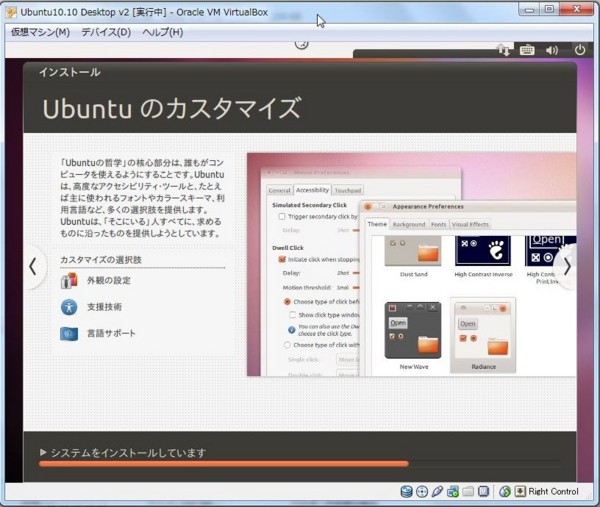
Task: Adjust the Dwell Click Delay slider
Action: point(356,273)
